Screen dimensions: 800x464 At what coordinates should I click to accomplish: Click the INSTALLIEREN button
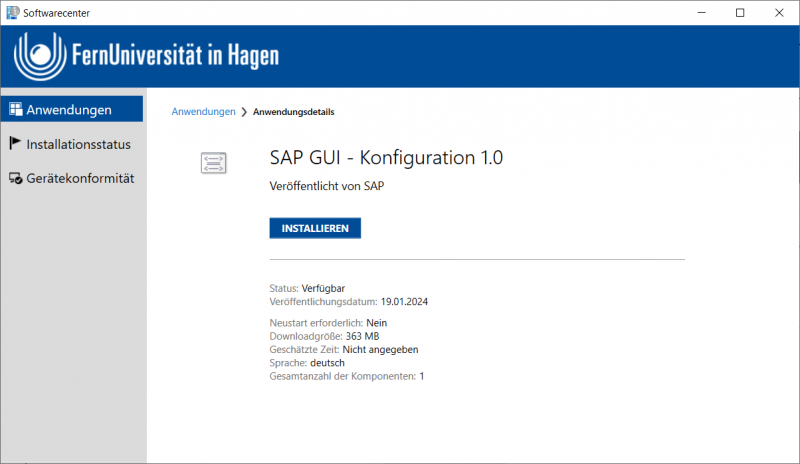[x=315, y=228]
